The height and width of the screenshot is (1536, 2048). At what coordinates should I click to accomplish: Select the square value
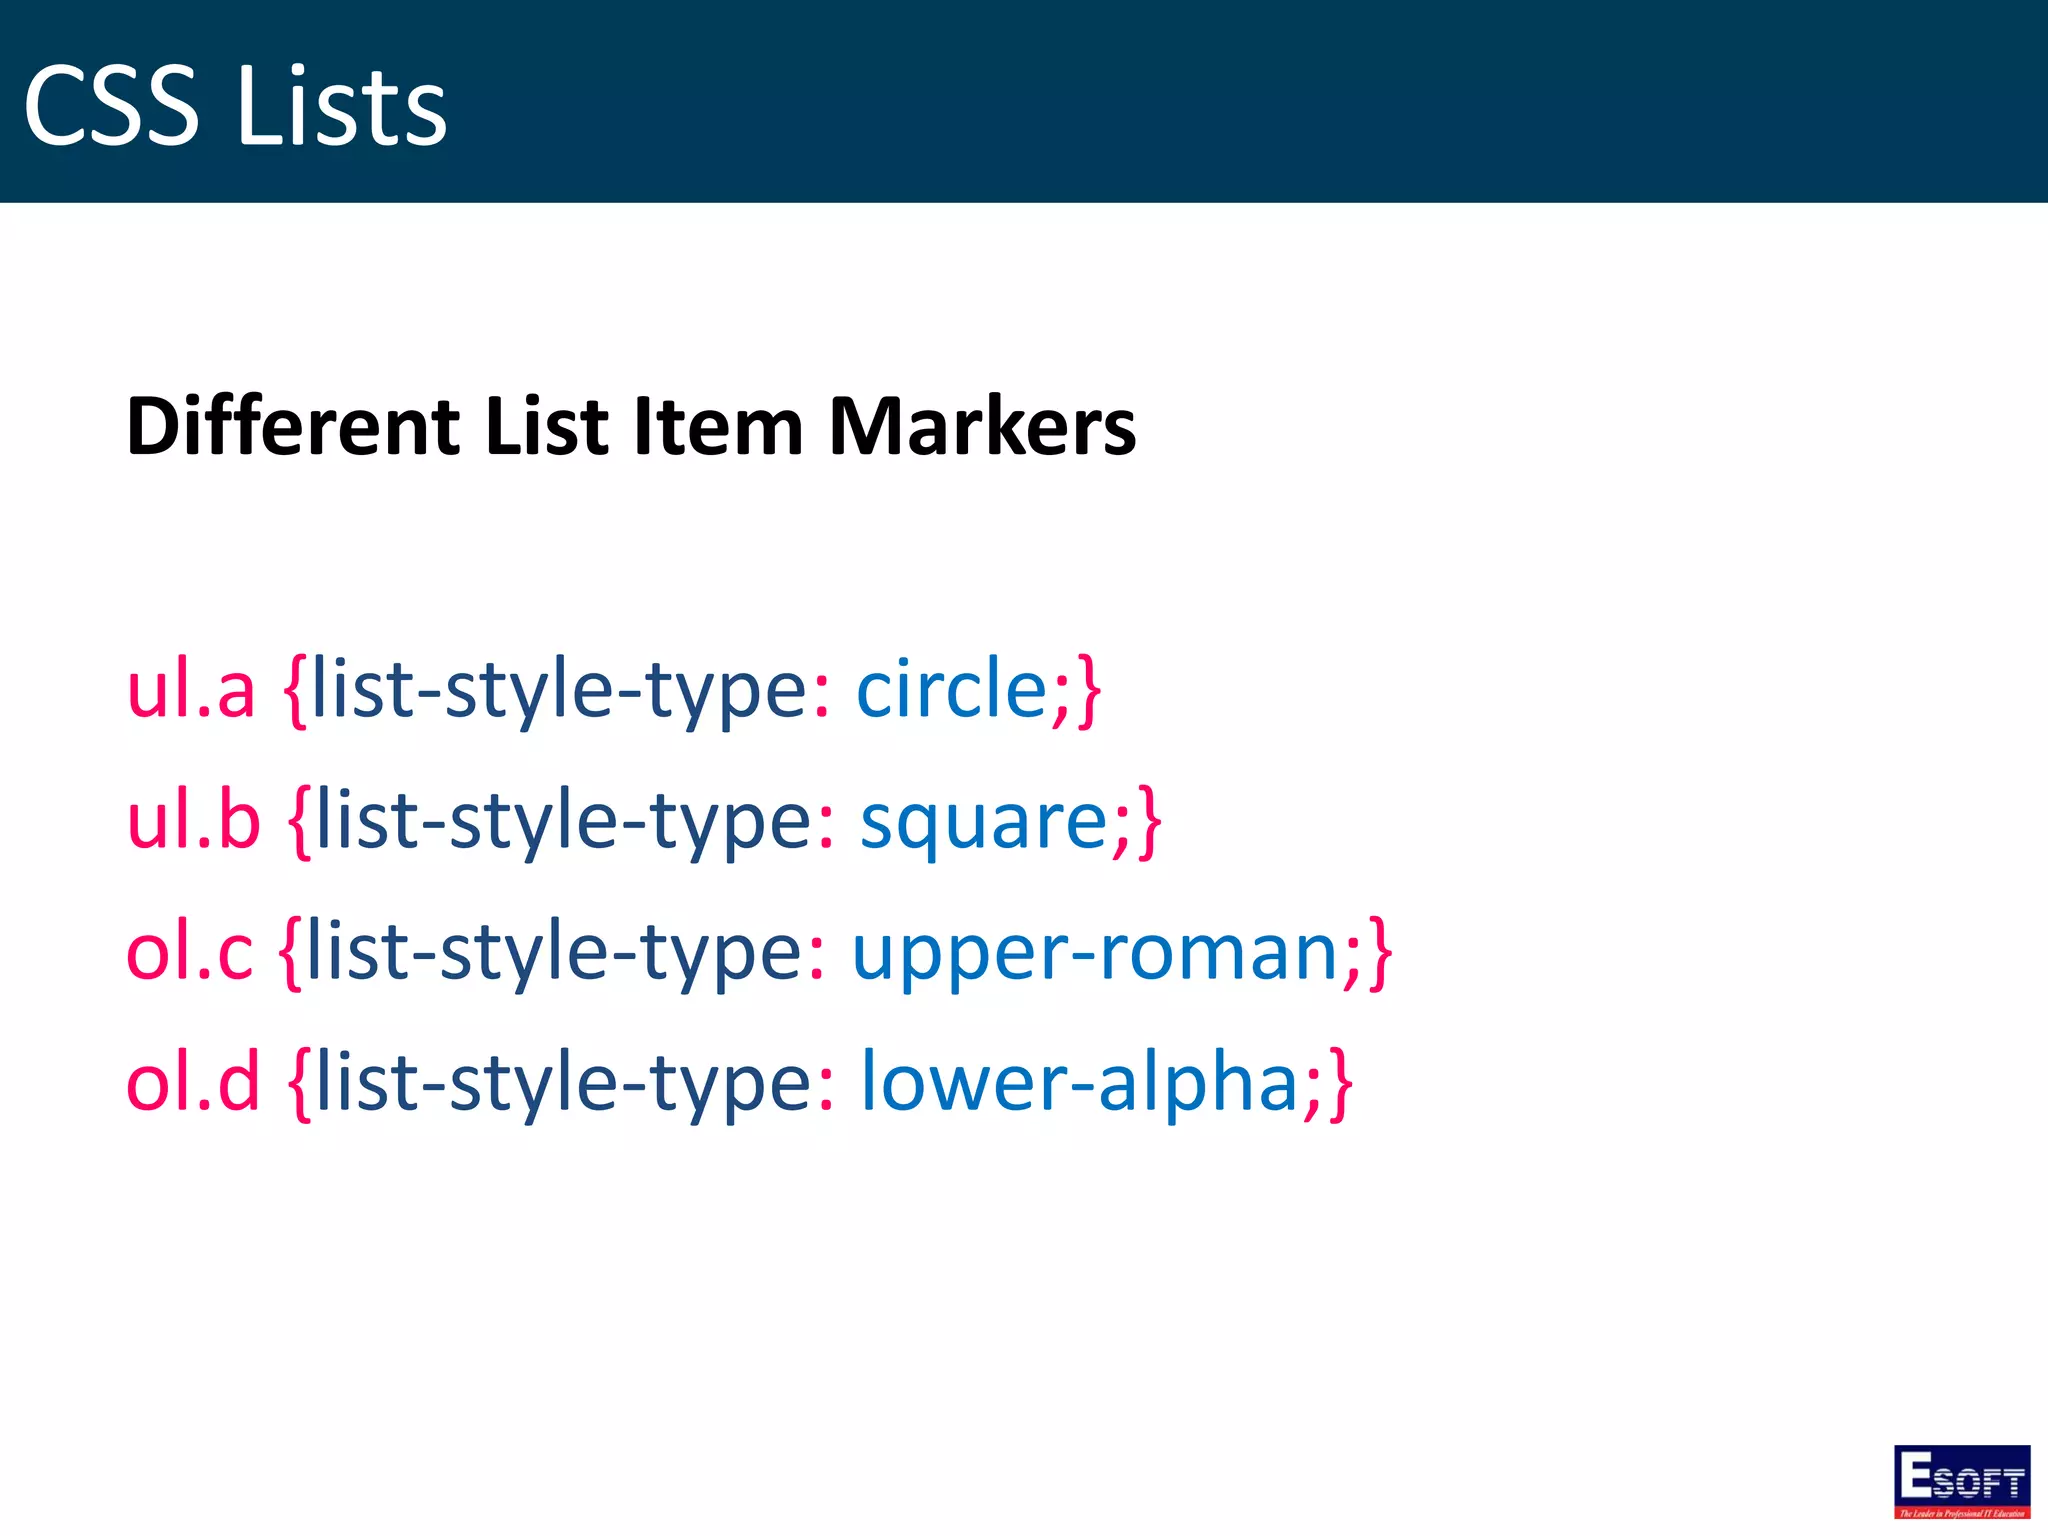click(984, 822)
